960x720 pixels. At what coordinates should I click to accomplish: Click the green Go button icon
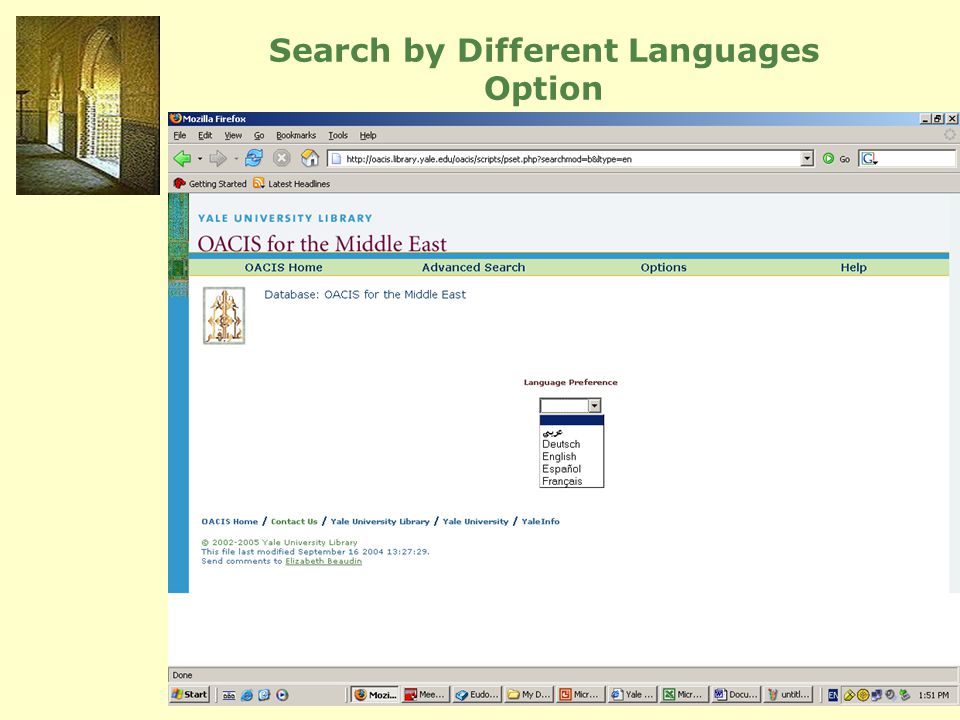click(828, 159)
